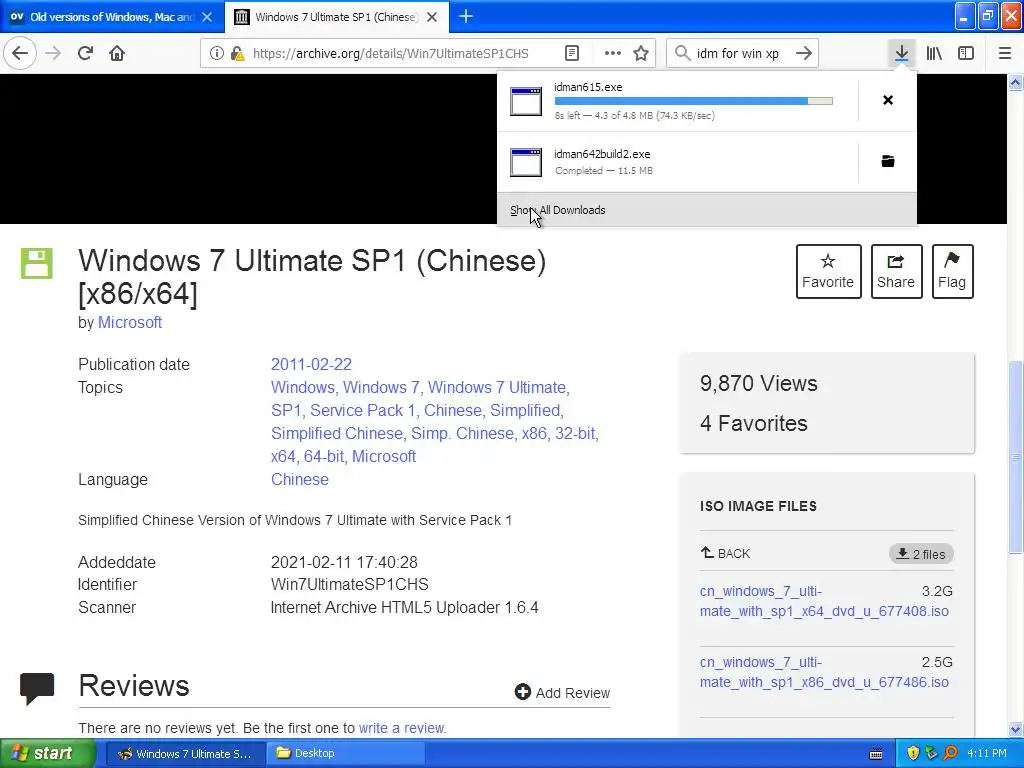This screenshot has height=768, width=1024.
Task: Open a new browser tab
Action: point(466,17)
